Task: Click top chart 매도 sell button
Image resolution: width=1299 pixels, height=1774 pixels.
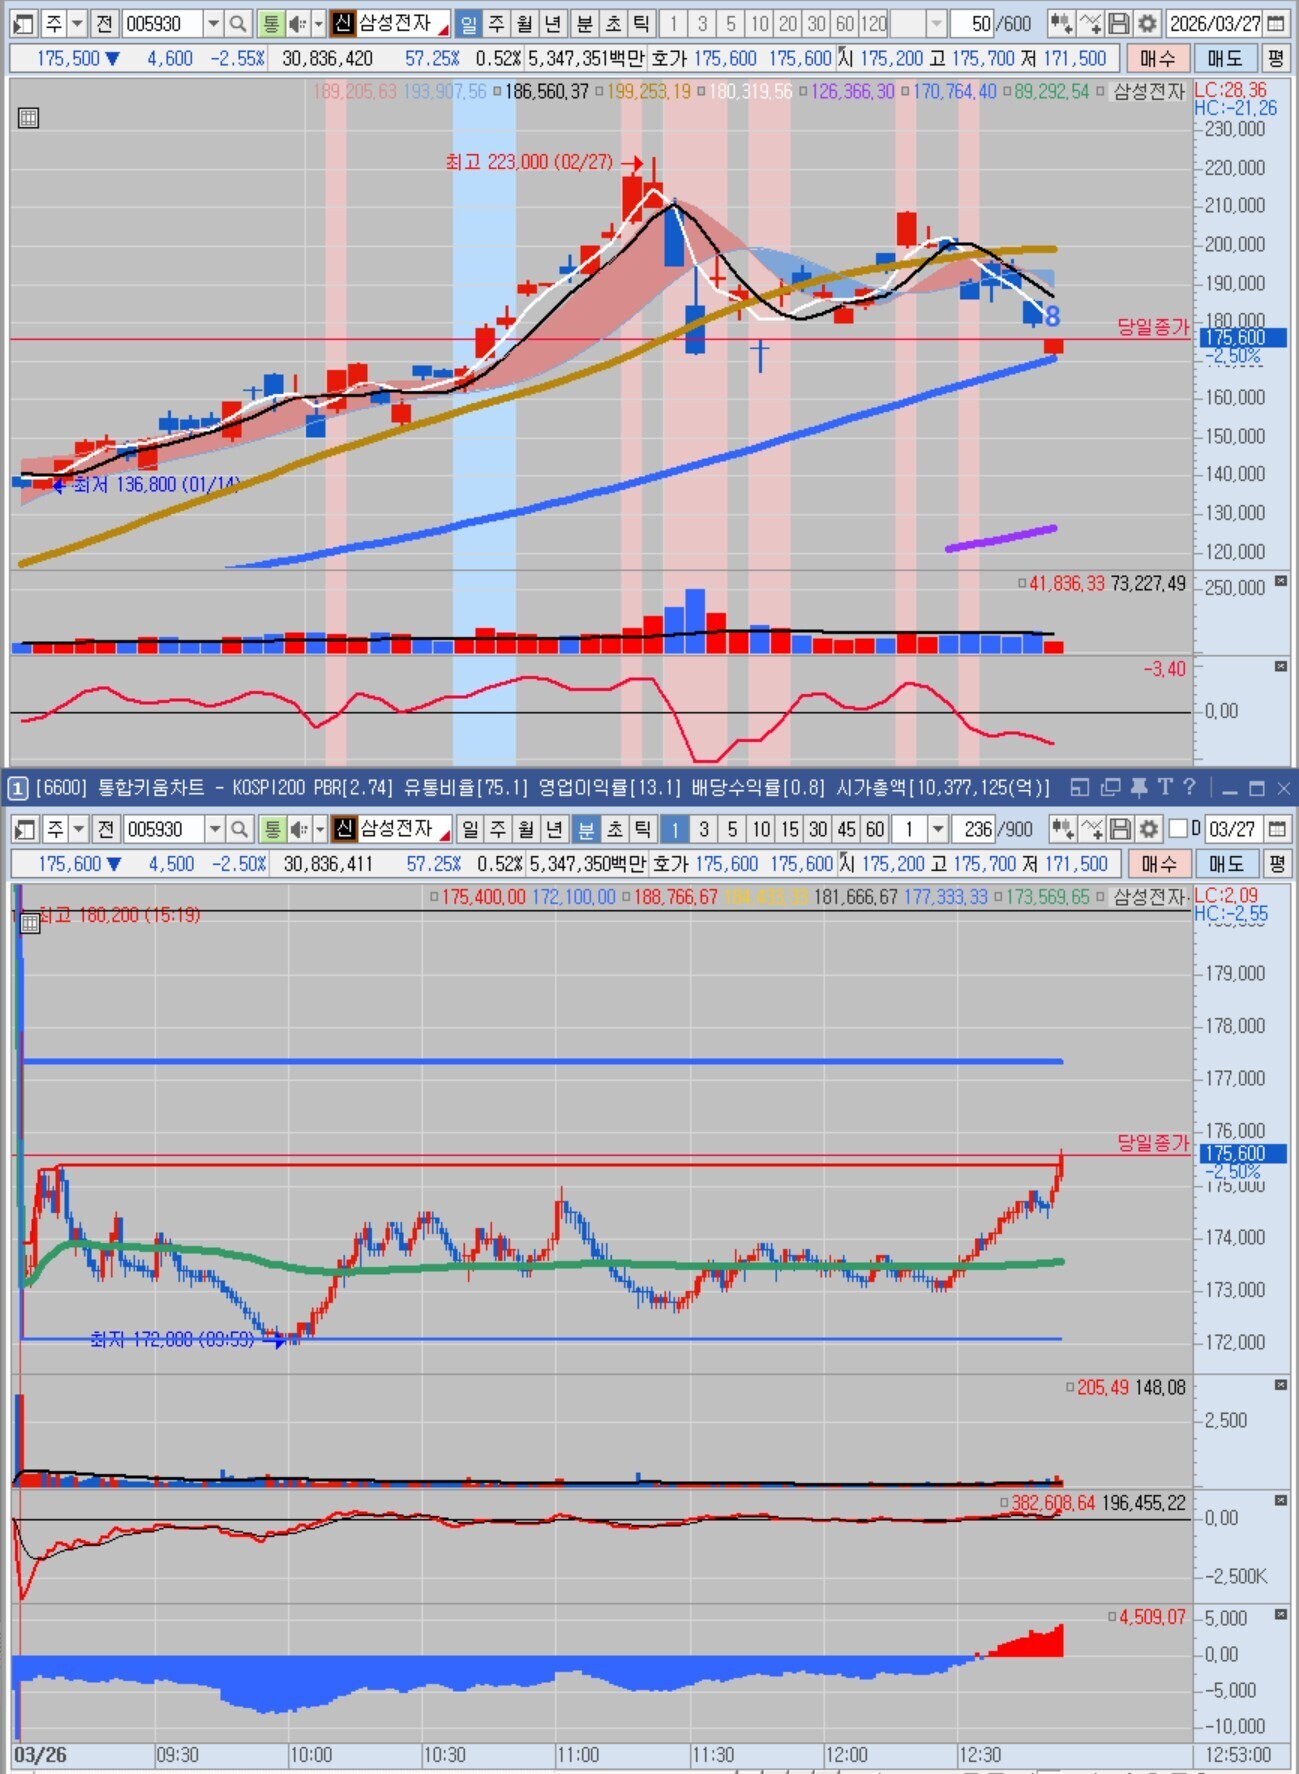Action: (x=1224, y=58)
